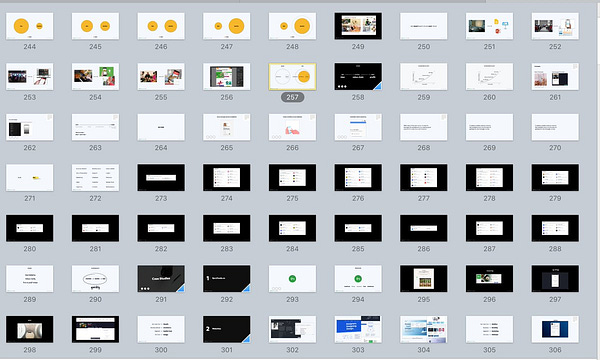Viewport: 600px width, 360px height.
Task: Select black slide 280
Action: pyautogui.click(x=29, y=228)
